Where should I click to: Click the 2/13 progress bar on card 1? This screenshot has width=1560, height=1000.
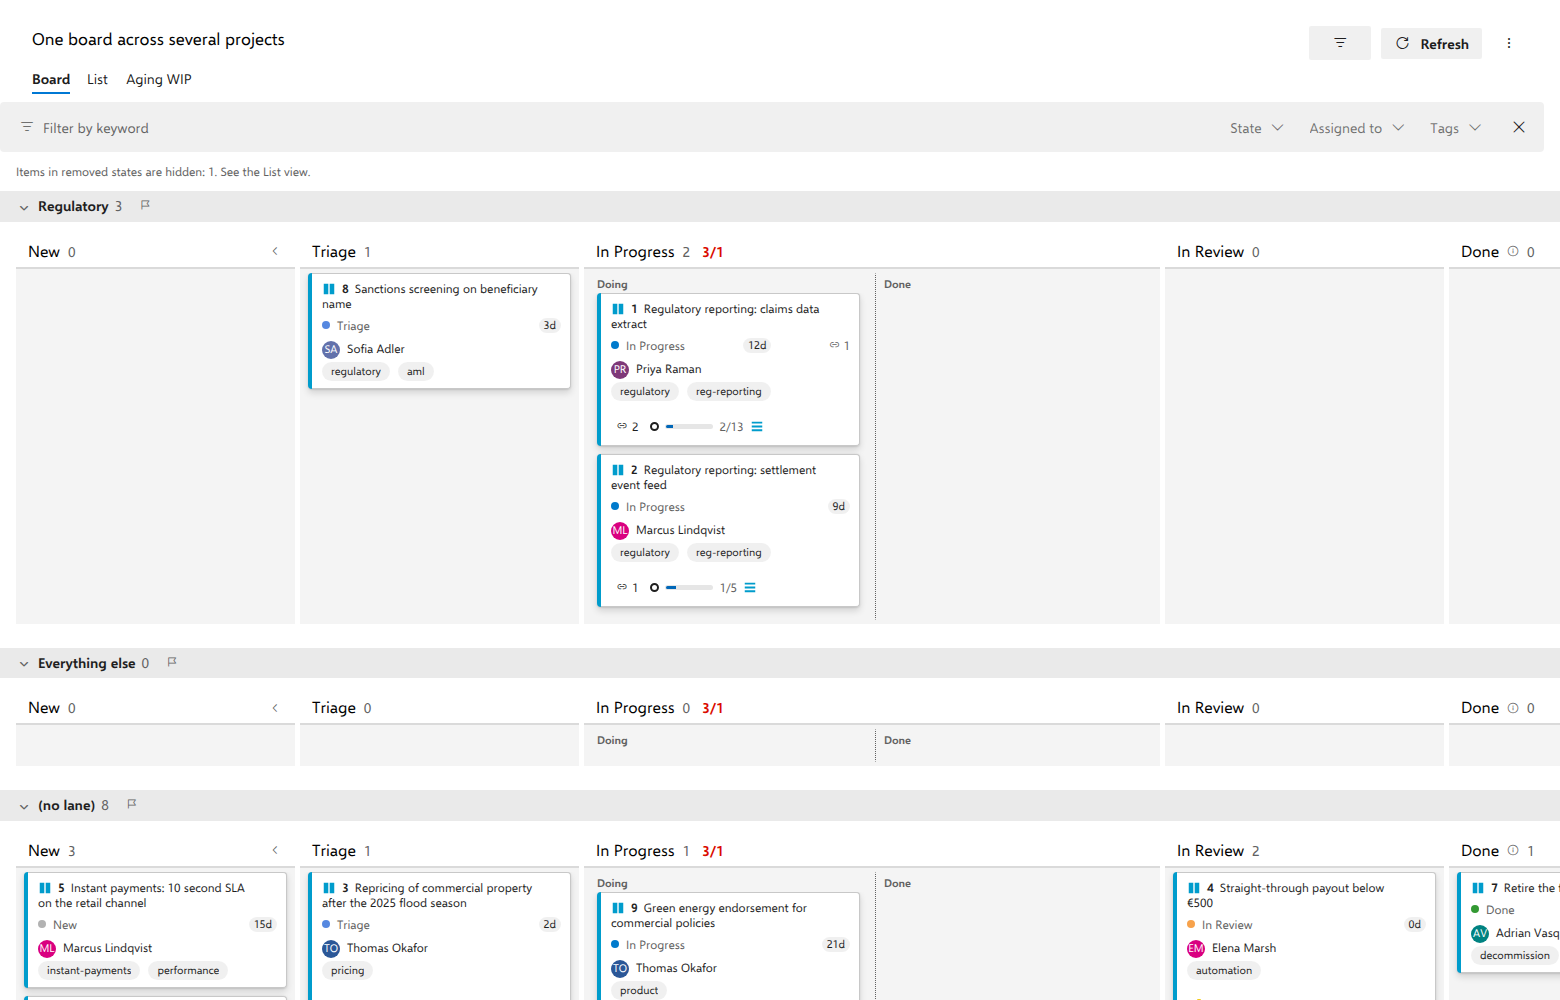(x=689, y=427)
